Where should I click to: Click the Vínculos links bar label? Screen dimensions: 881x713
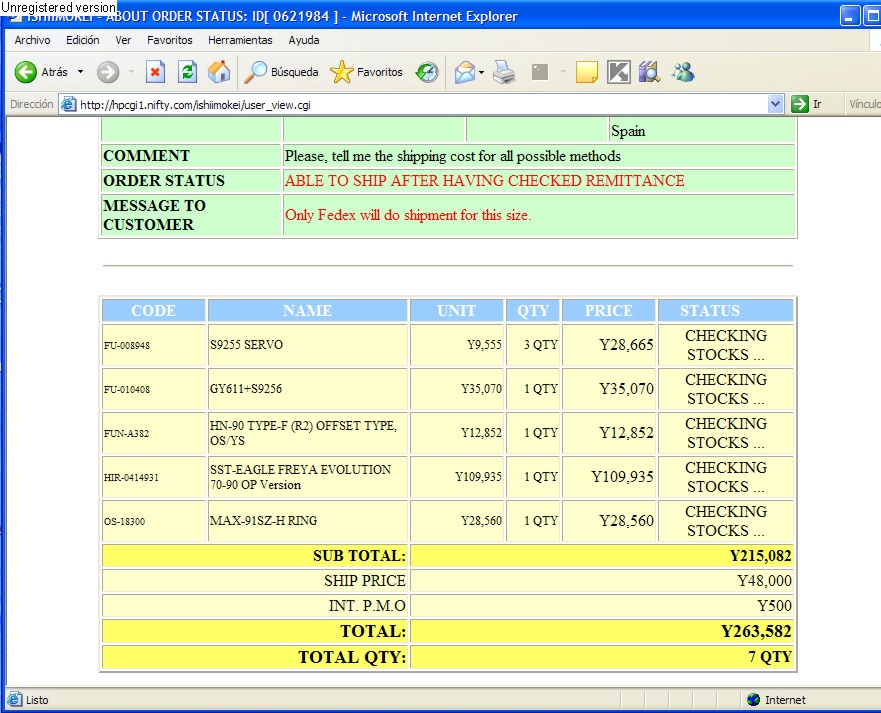[x=863, y=104]
